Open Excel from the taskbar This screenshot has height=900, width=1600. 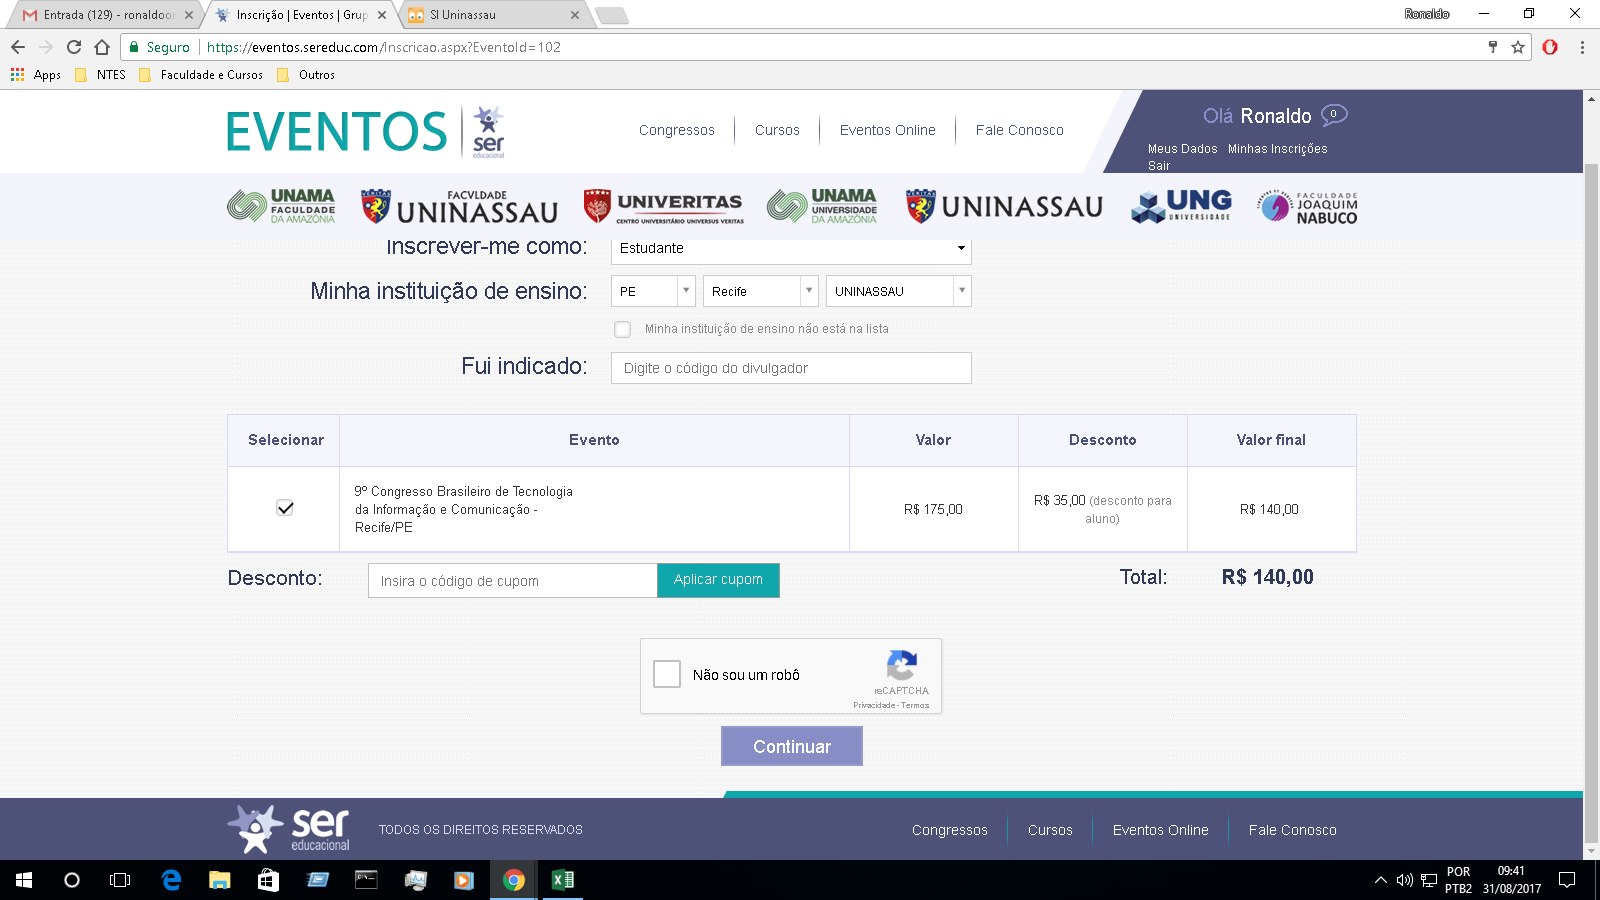click(x=563, y=880)
